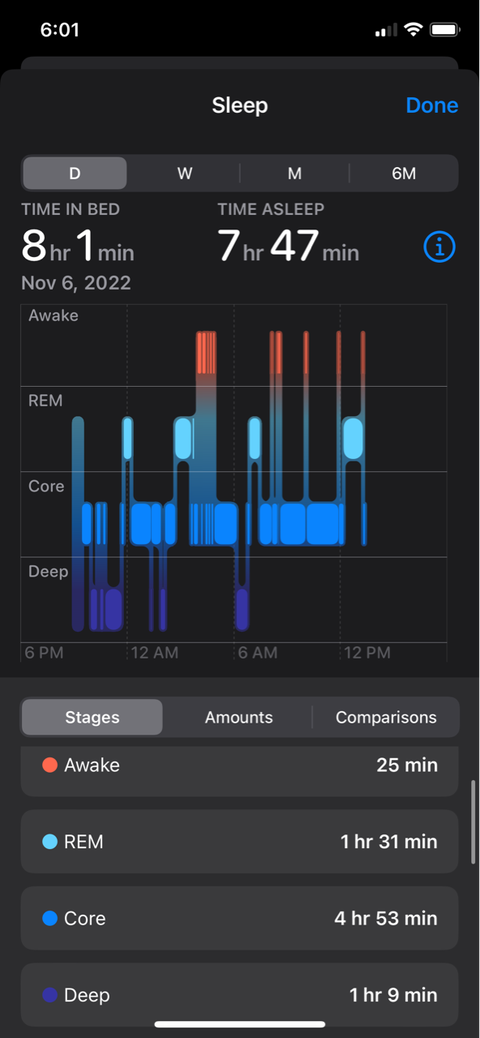Tap the cellular signal bars icon
Image resolution: width=480 pixels, height=1038 pixels.
tap(386, 30)
